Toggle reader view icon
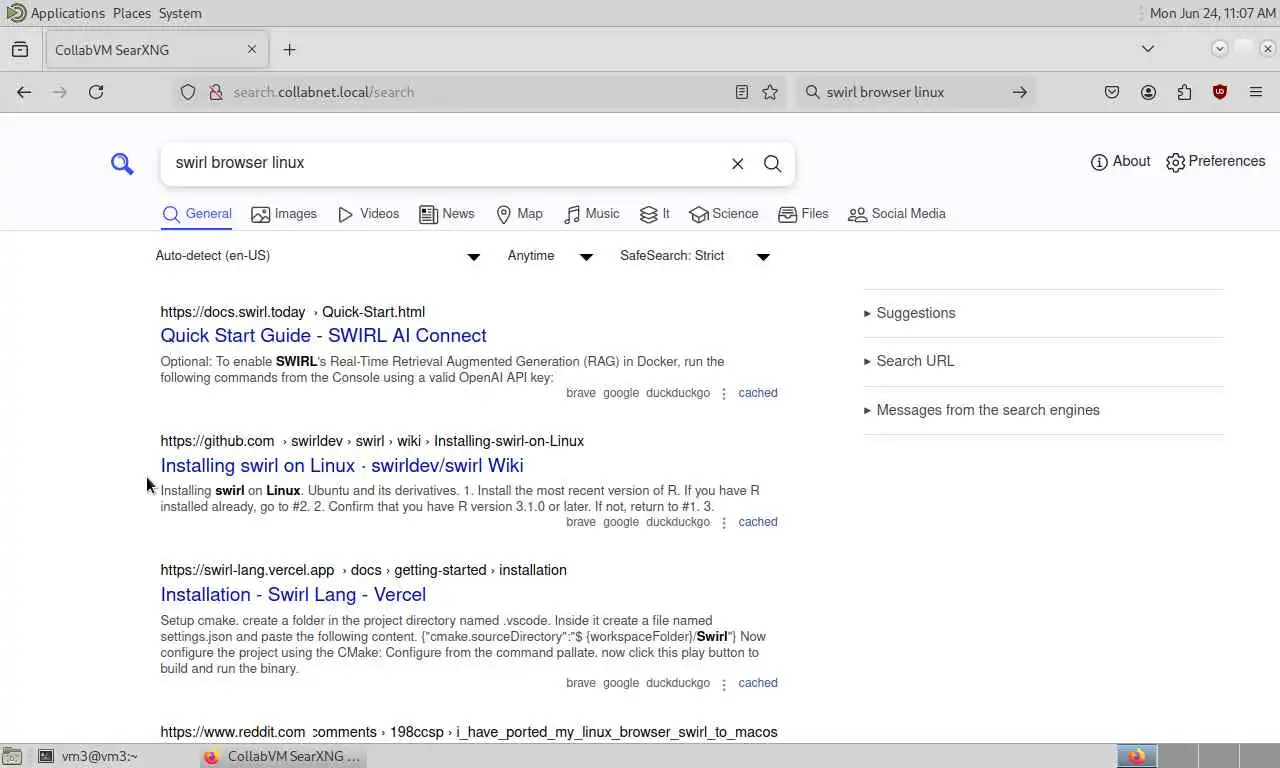The image size is (1280, 768). [741, 92]
